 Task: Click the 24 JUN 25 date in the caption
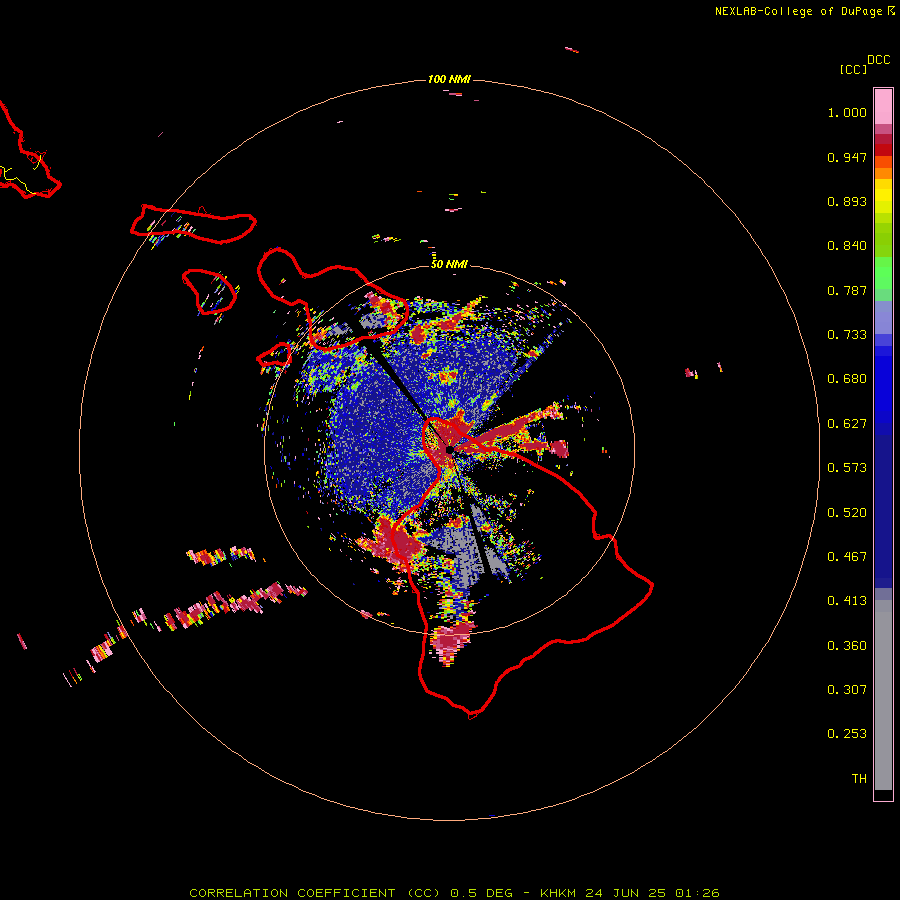[626, 893]
